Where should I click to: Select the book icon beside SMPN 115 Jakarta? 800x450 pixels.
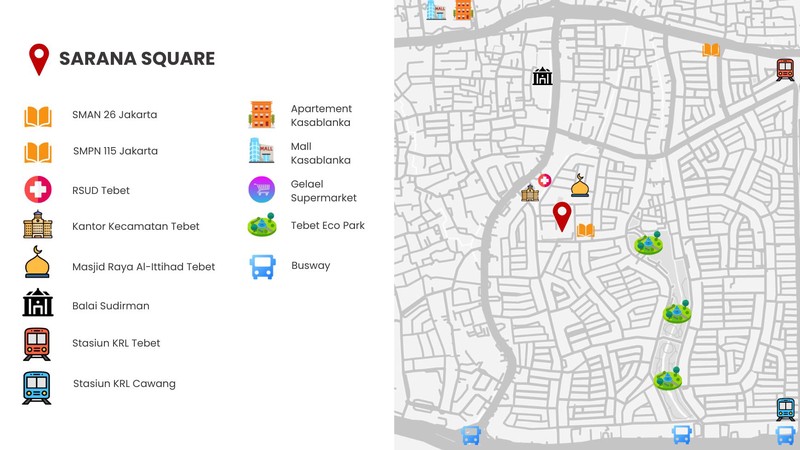point(38,153)
